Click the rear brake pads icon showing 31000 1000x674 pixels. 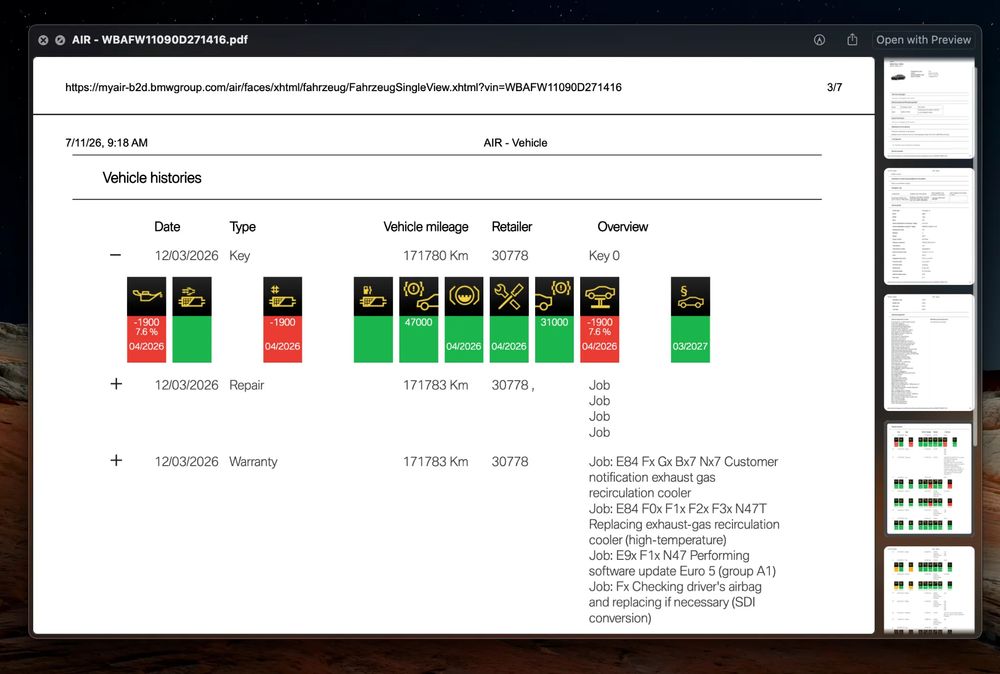click(554, 296)
